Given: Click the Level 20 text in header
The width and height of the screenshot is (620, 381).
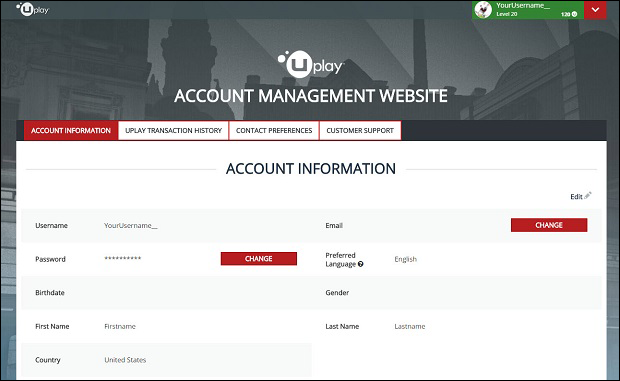Looking at the screenshot, I should coord(507,14).
